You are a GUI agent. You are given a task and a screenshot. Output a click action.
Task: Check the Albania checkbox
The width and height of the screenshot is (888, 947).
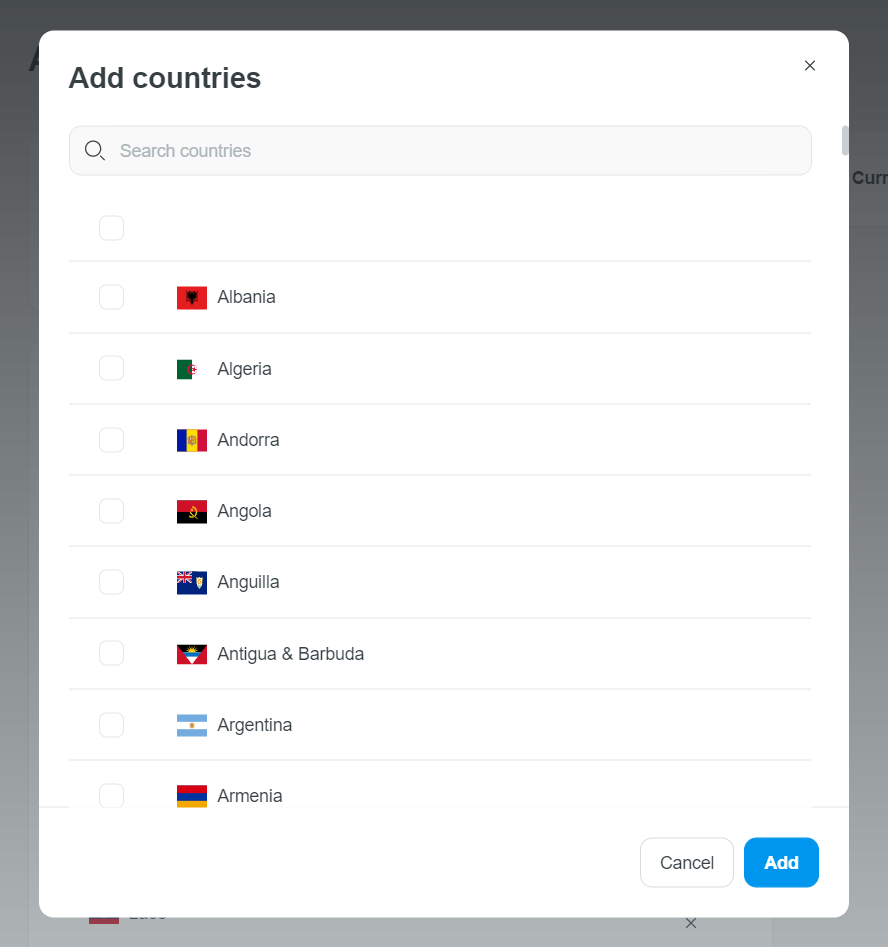click(112, 297)
